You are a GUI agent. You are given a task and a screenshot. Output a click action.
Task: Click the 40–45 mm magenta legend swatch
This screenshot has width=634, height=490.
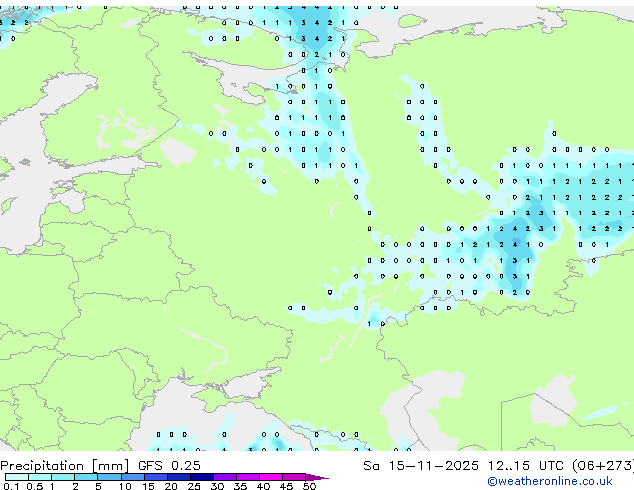coord(271,477)
